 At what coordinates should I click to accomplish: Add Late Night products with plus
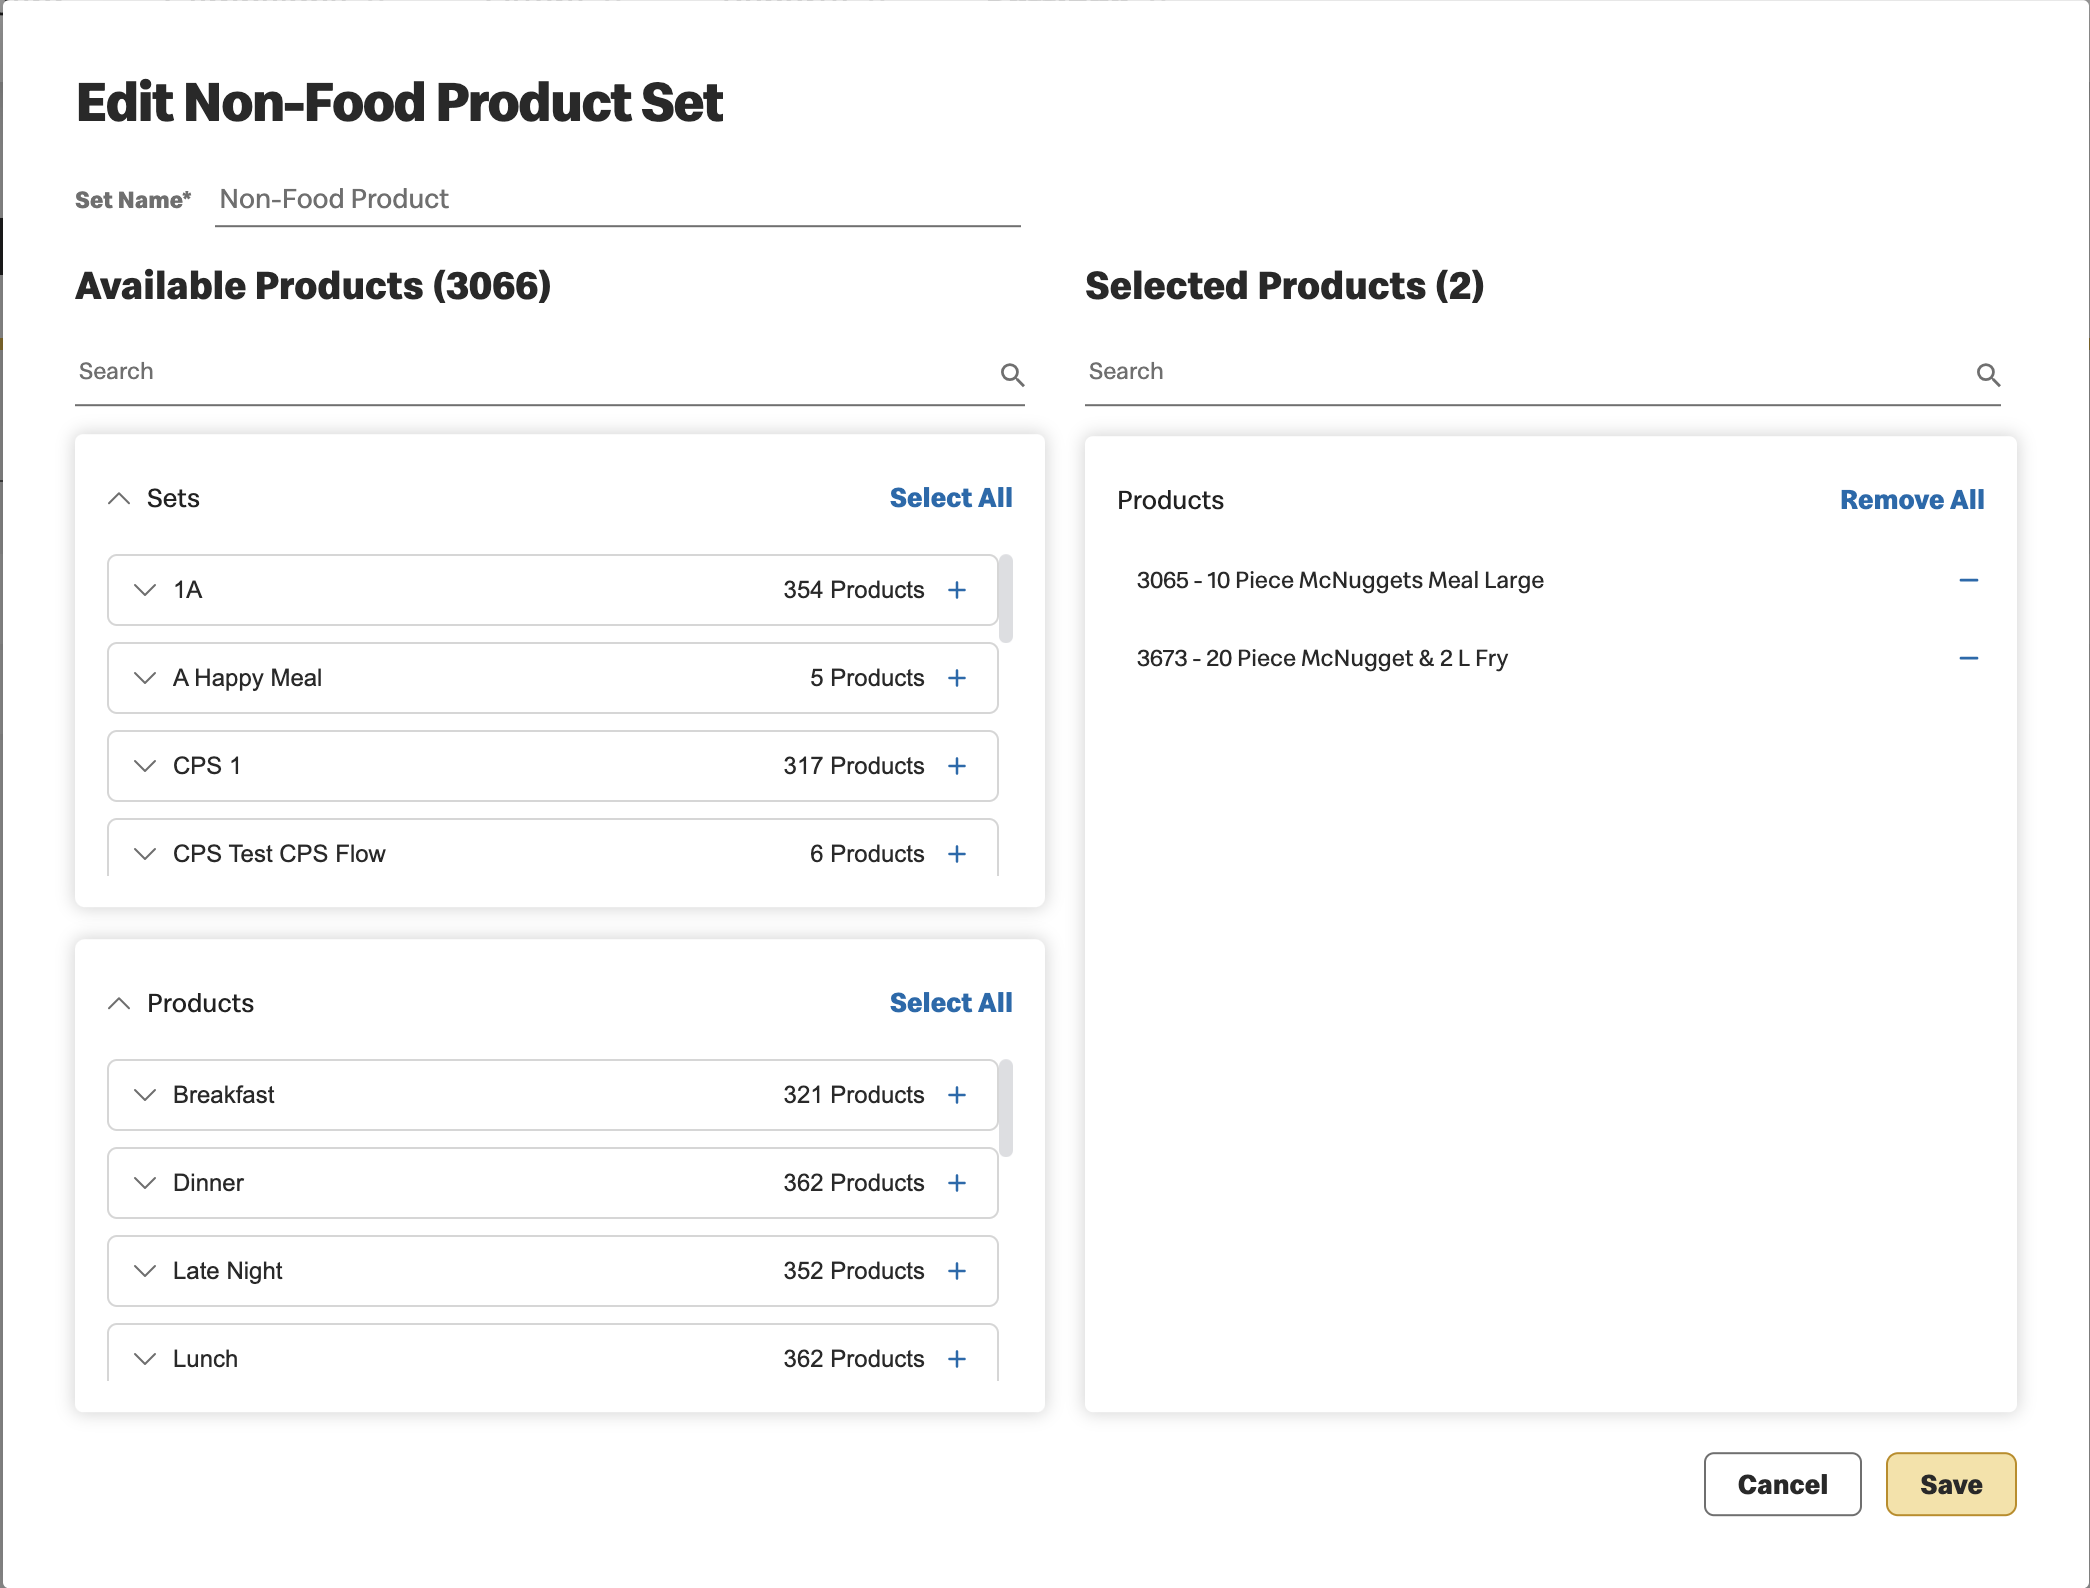pos(957,1271)
